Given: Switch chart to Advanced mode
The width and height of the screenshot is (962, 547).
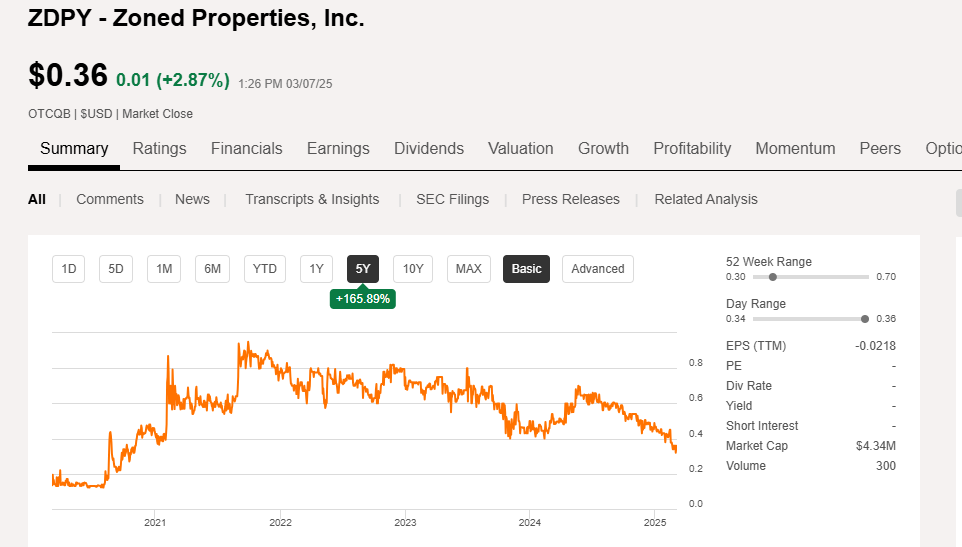Looking at the screenshot, I should click(598, 268).
